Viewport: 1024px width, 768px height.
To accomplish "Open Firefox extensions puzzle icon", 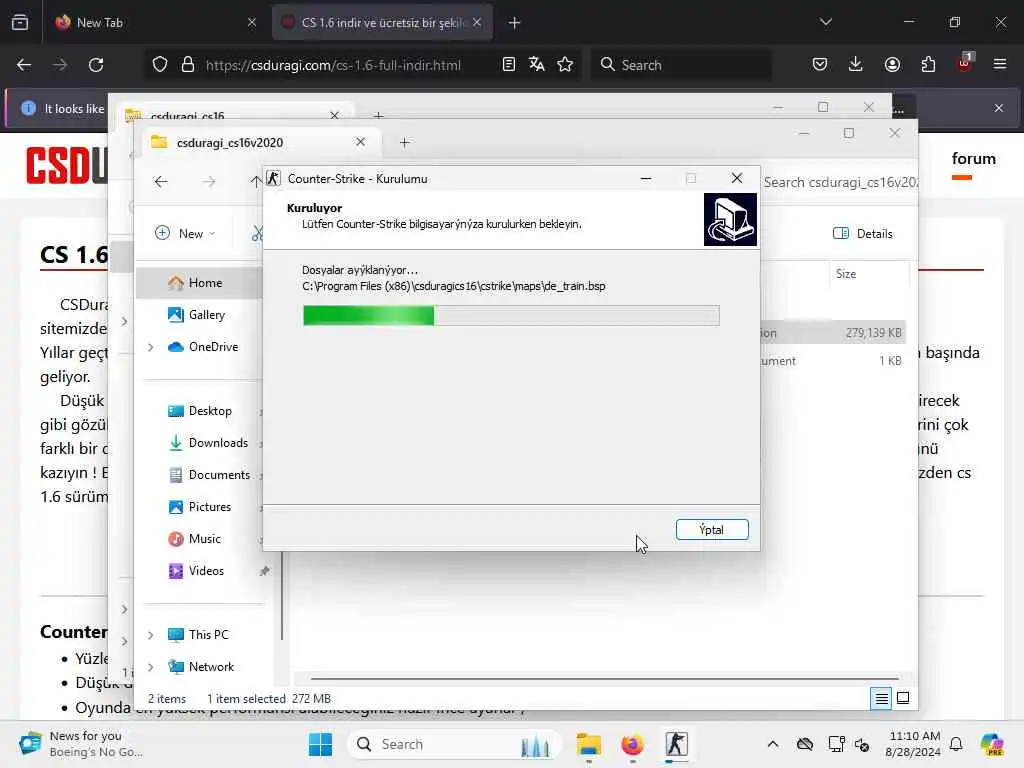I will [x=928, y=64].
